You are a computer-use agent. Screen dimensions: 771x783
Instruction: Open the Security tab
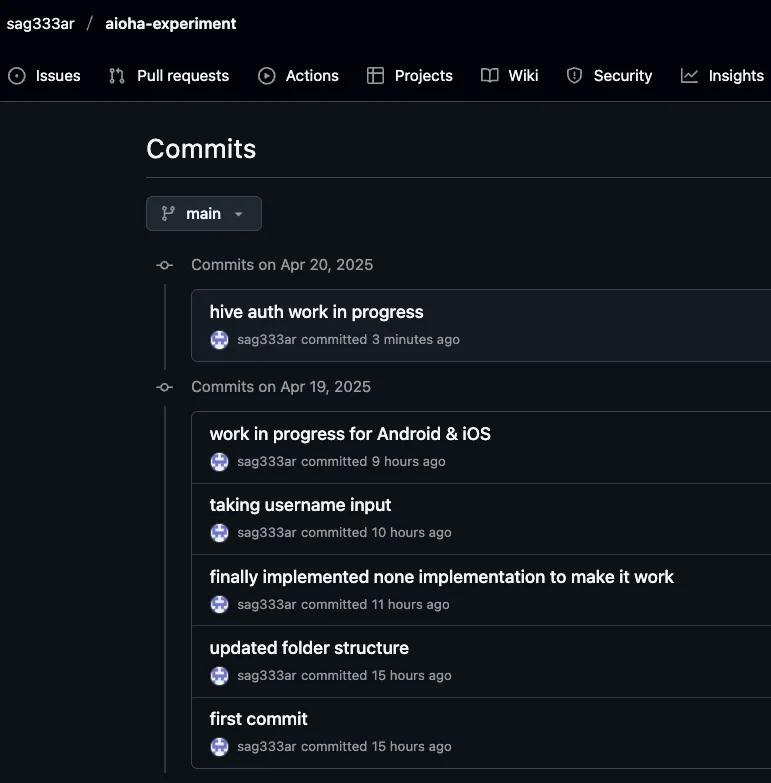point(609,76)
